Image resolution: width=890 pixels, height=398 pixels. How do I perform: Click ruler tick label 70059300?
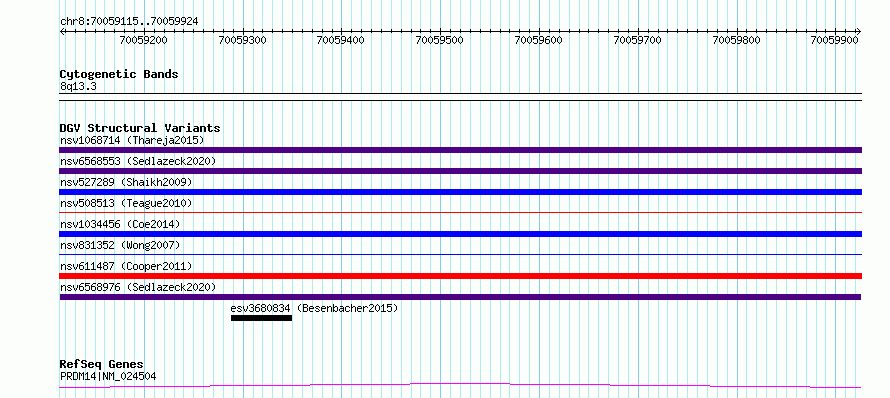click(x=242, y=40)
